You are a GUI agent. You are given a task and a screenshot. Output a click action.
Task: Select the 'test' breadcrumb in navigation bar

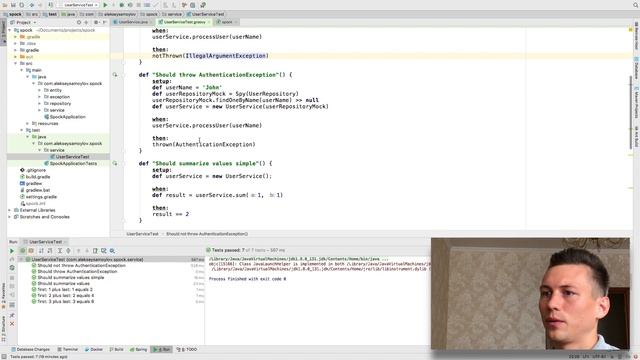[50, 14]
